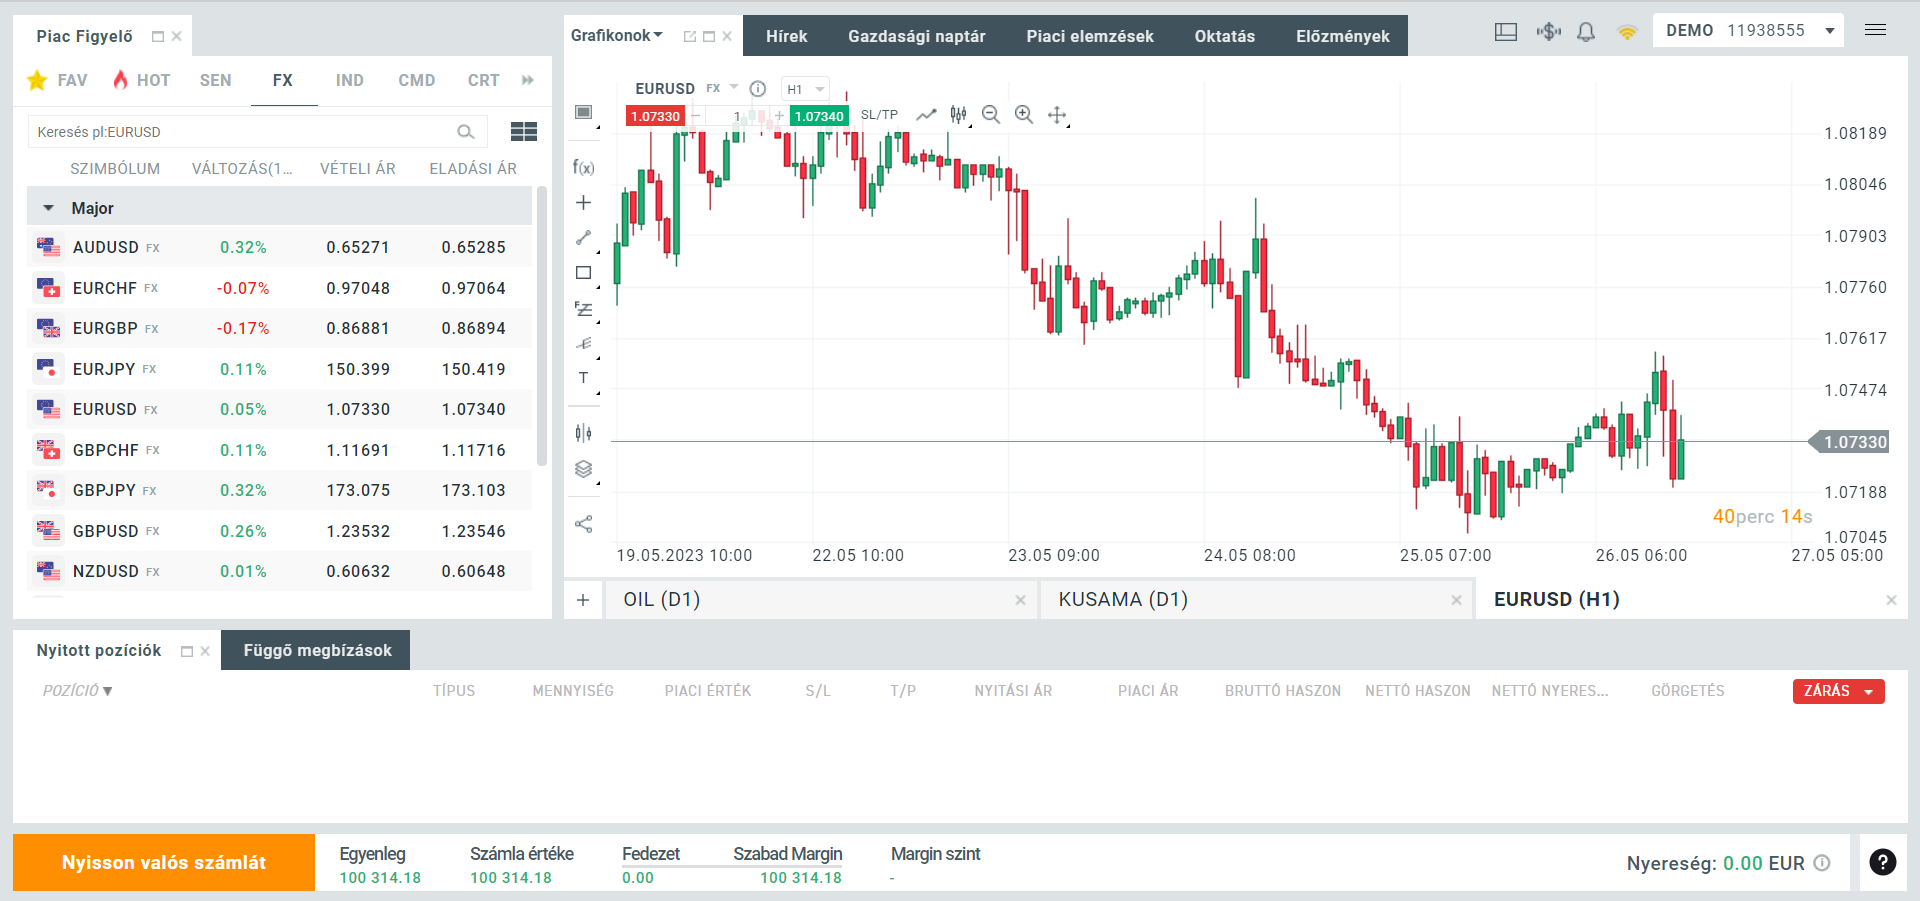Click the market watch vertical scrollbar
This screenshot has width=1920, height=901.
coord(543,326)
